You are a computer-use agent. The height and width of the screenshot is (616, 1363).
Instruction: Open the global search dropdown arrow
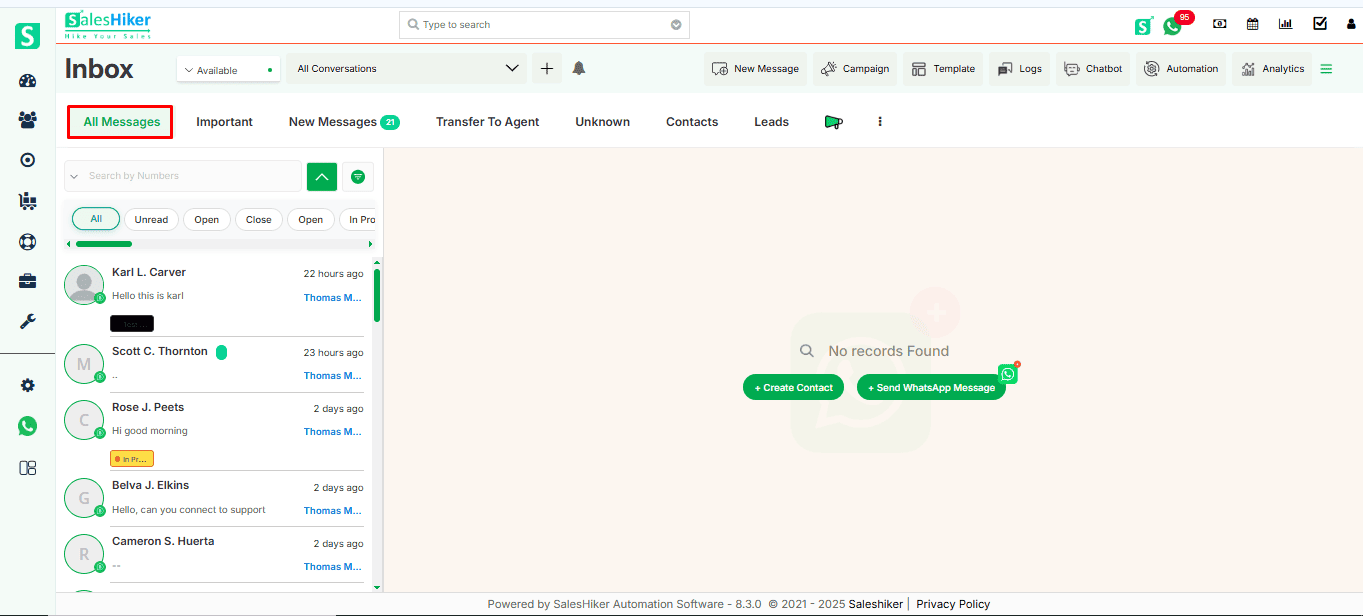click(676, 25)
